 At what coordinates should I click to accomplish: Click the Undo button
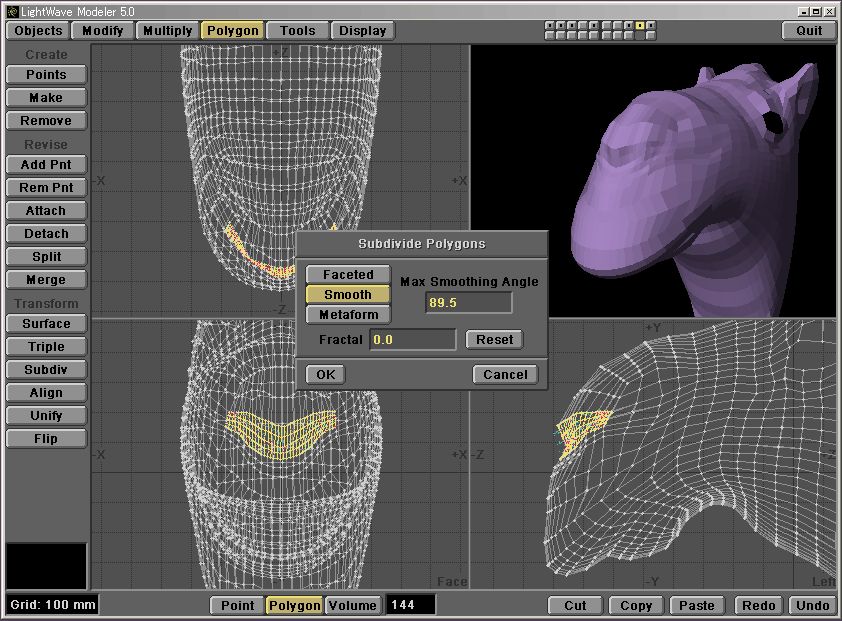pyautogui.click(x=812, y=605)
